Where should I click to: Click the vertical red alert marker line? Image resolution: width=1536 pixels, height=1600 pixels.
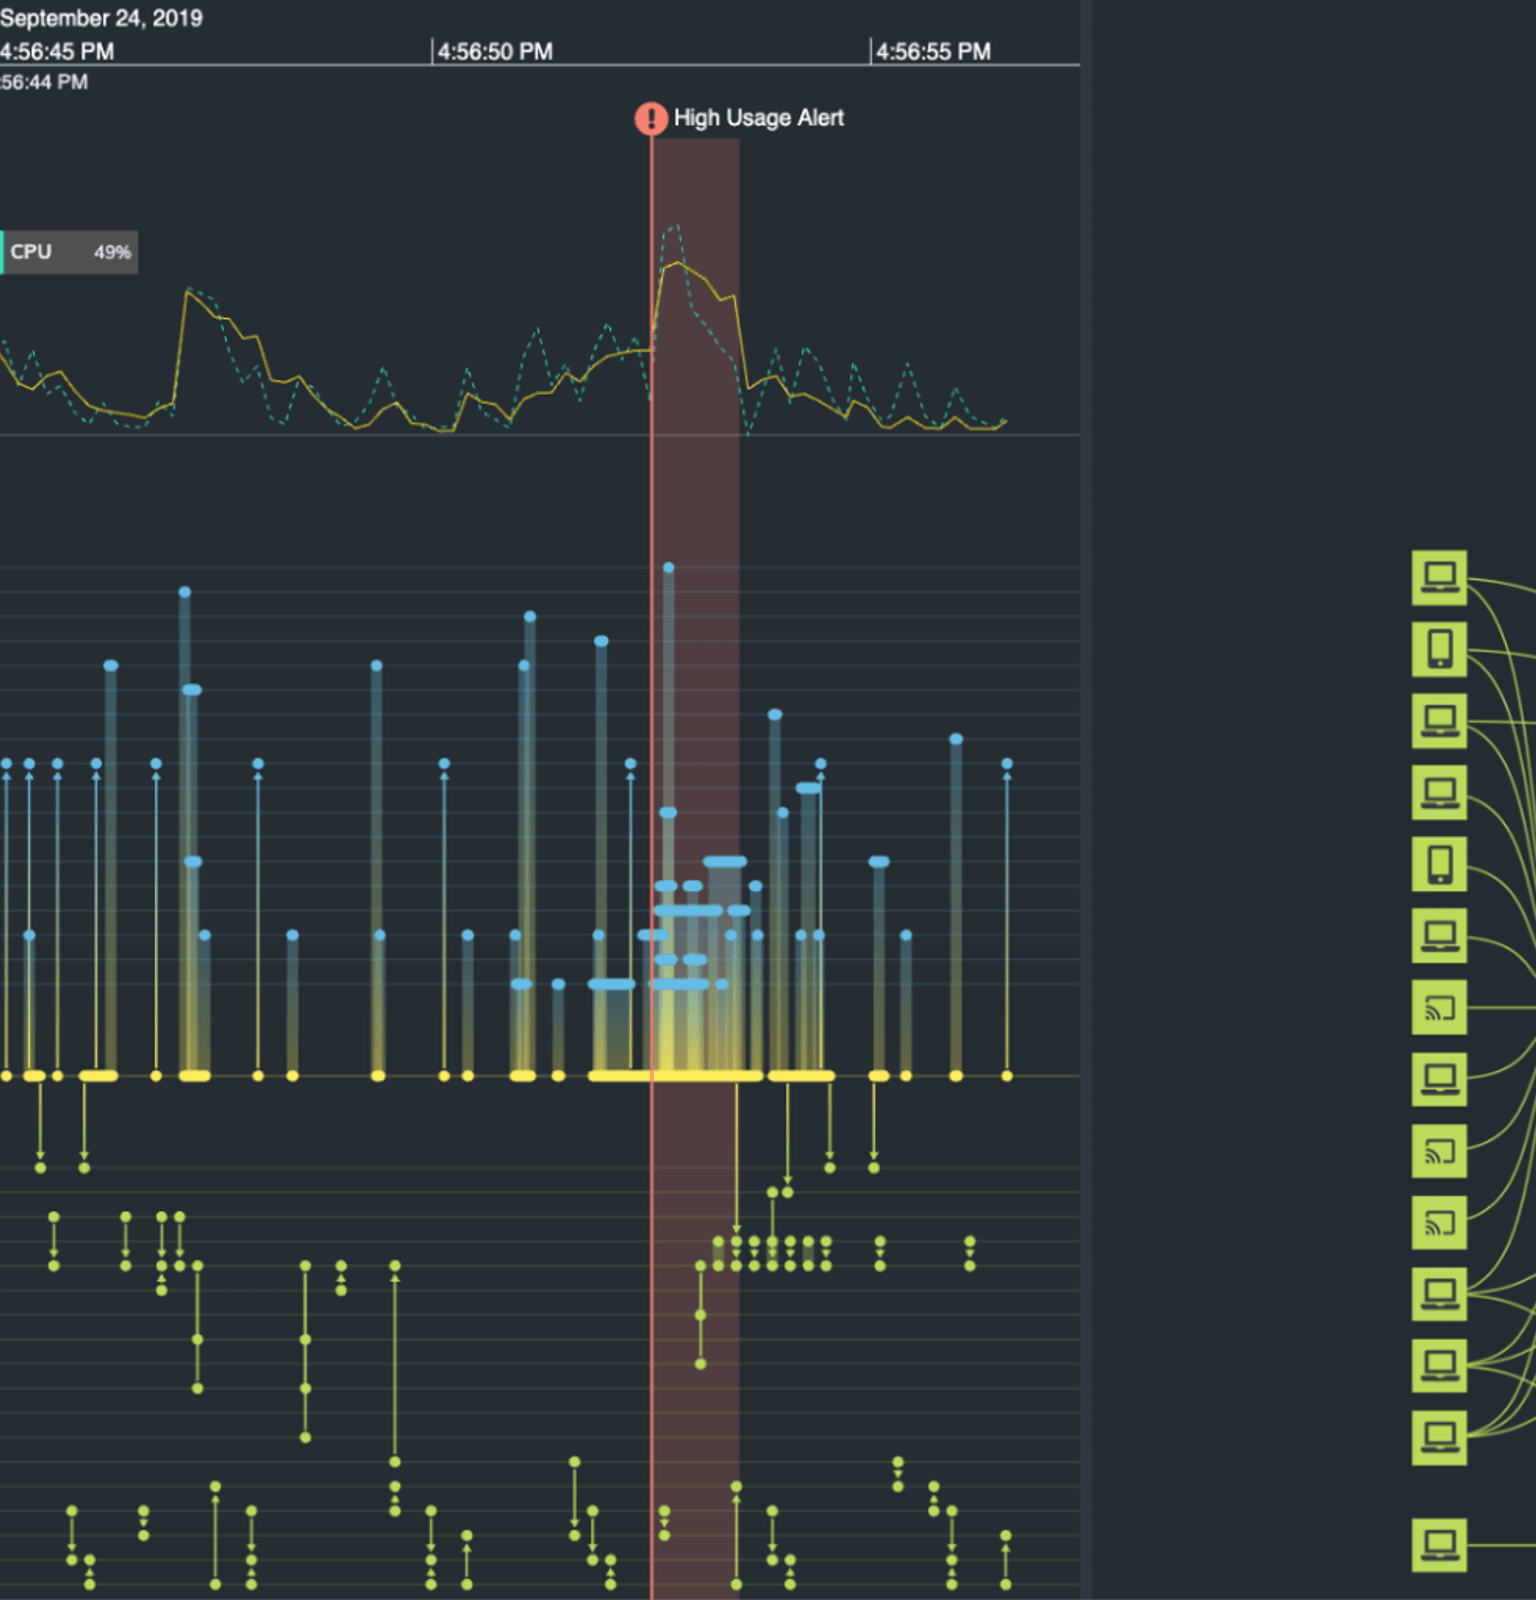point(652,500)
